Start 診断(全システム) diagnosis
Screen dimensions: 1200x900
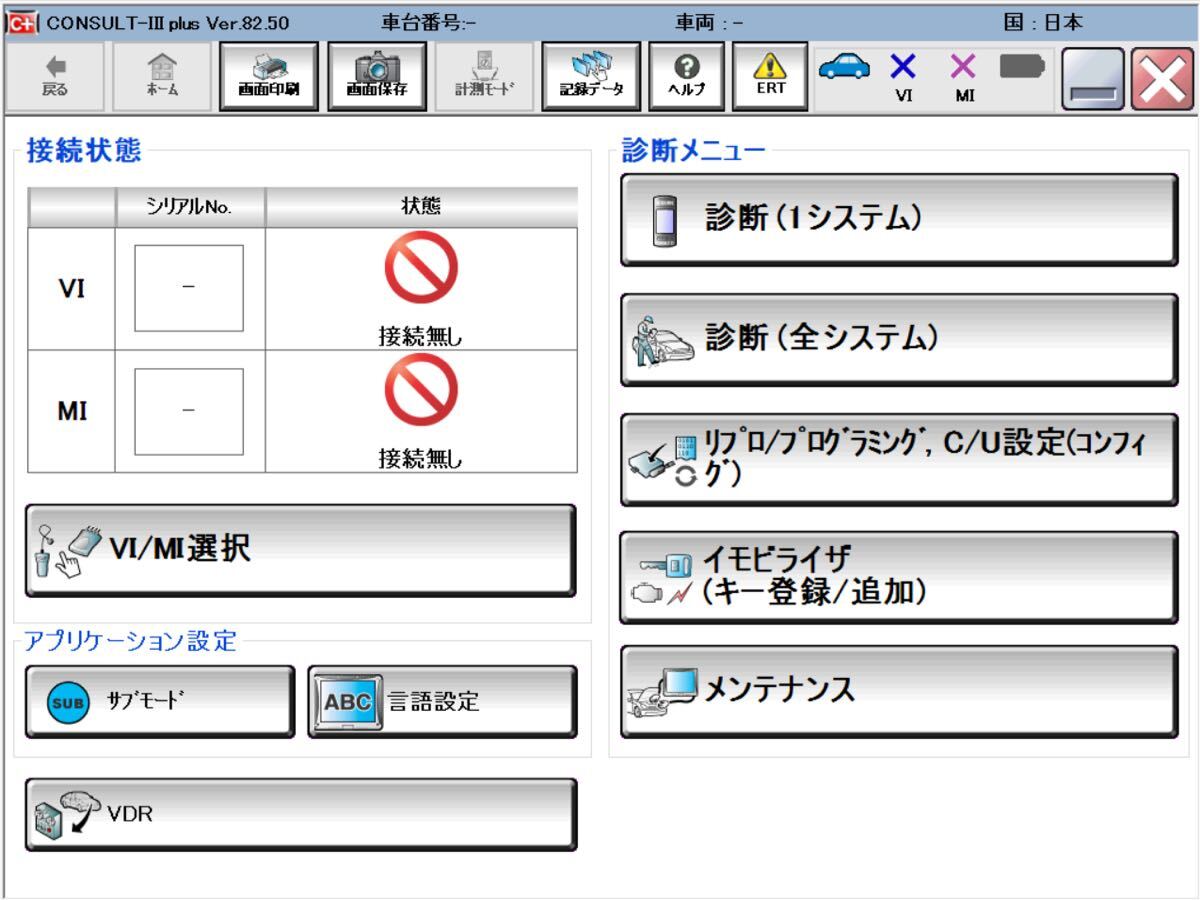899,340
